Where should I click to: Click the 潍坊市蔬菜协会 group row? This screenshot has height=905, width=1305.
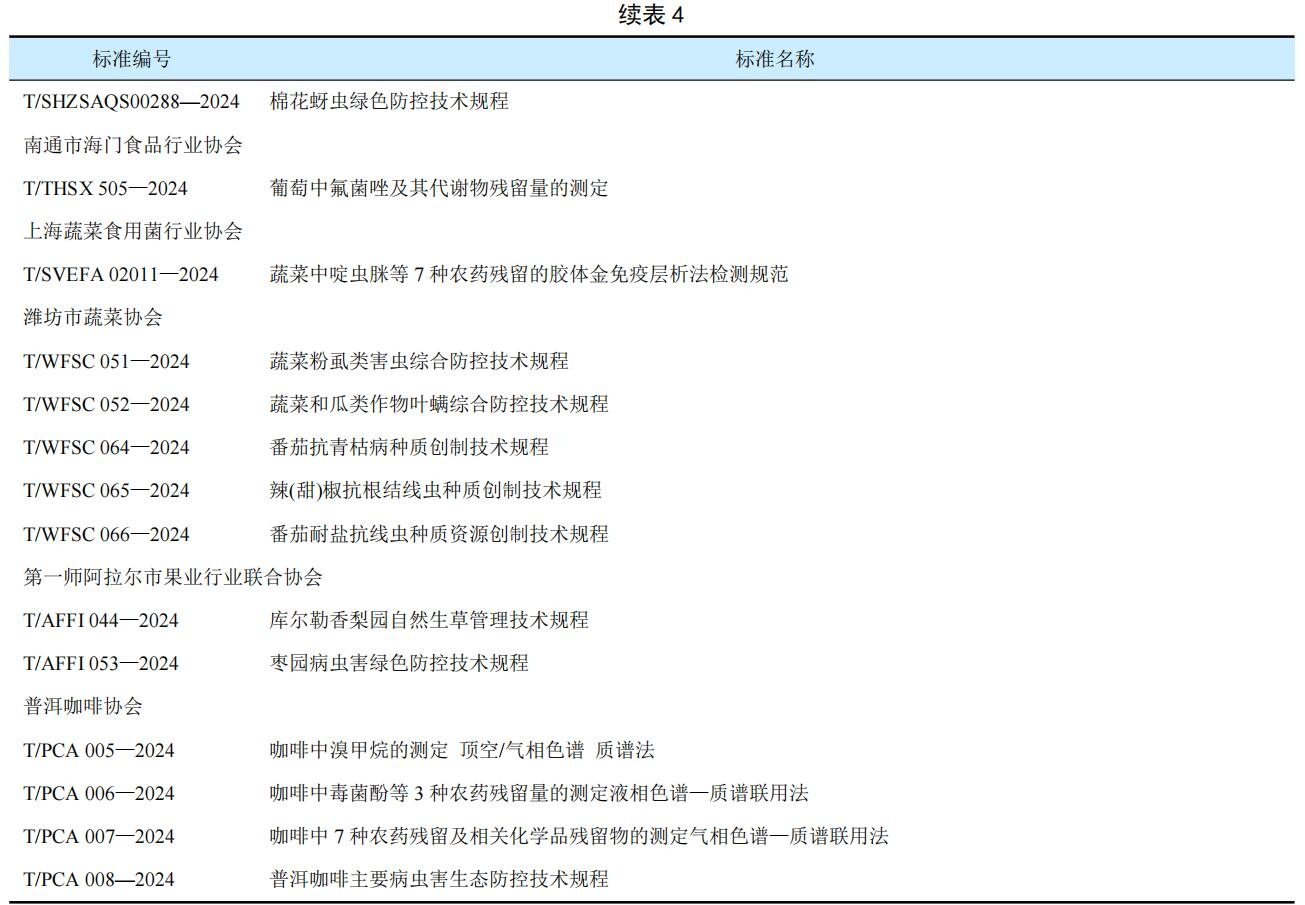tap(93, 318)
